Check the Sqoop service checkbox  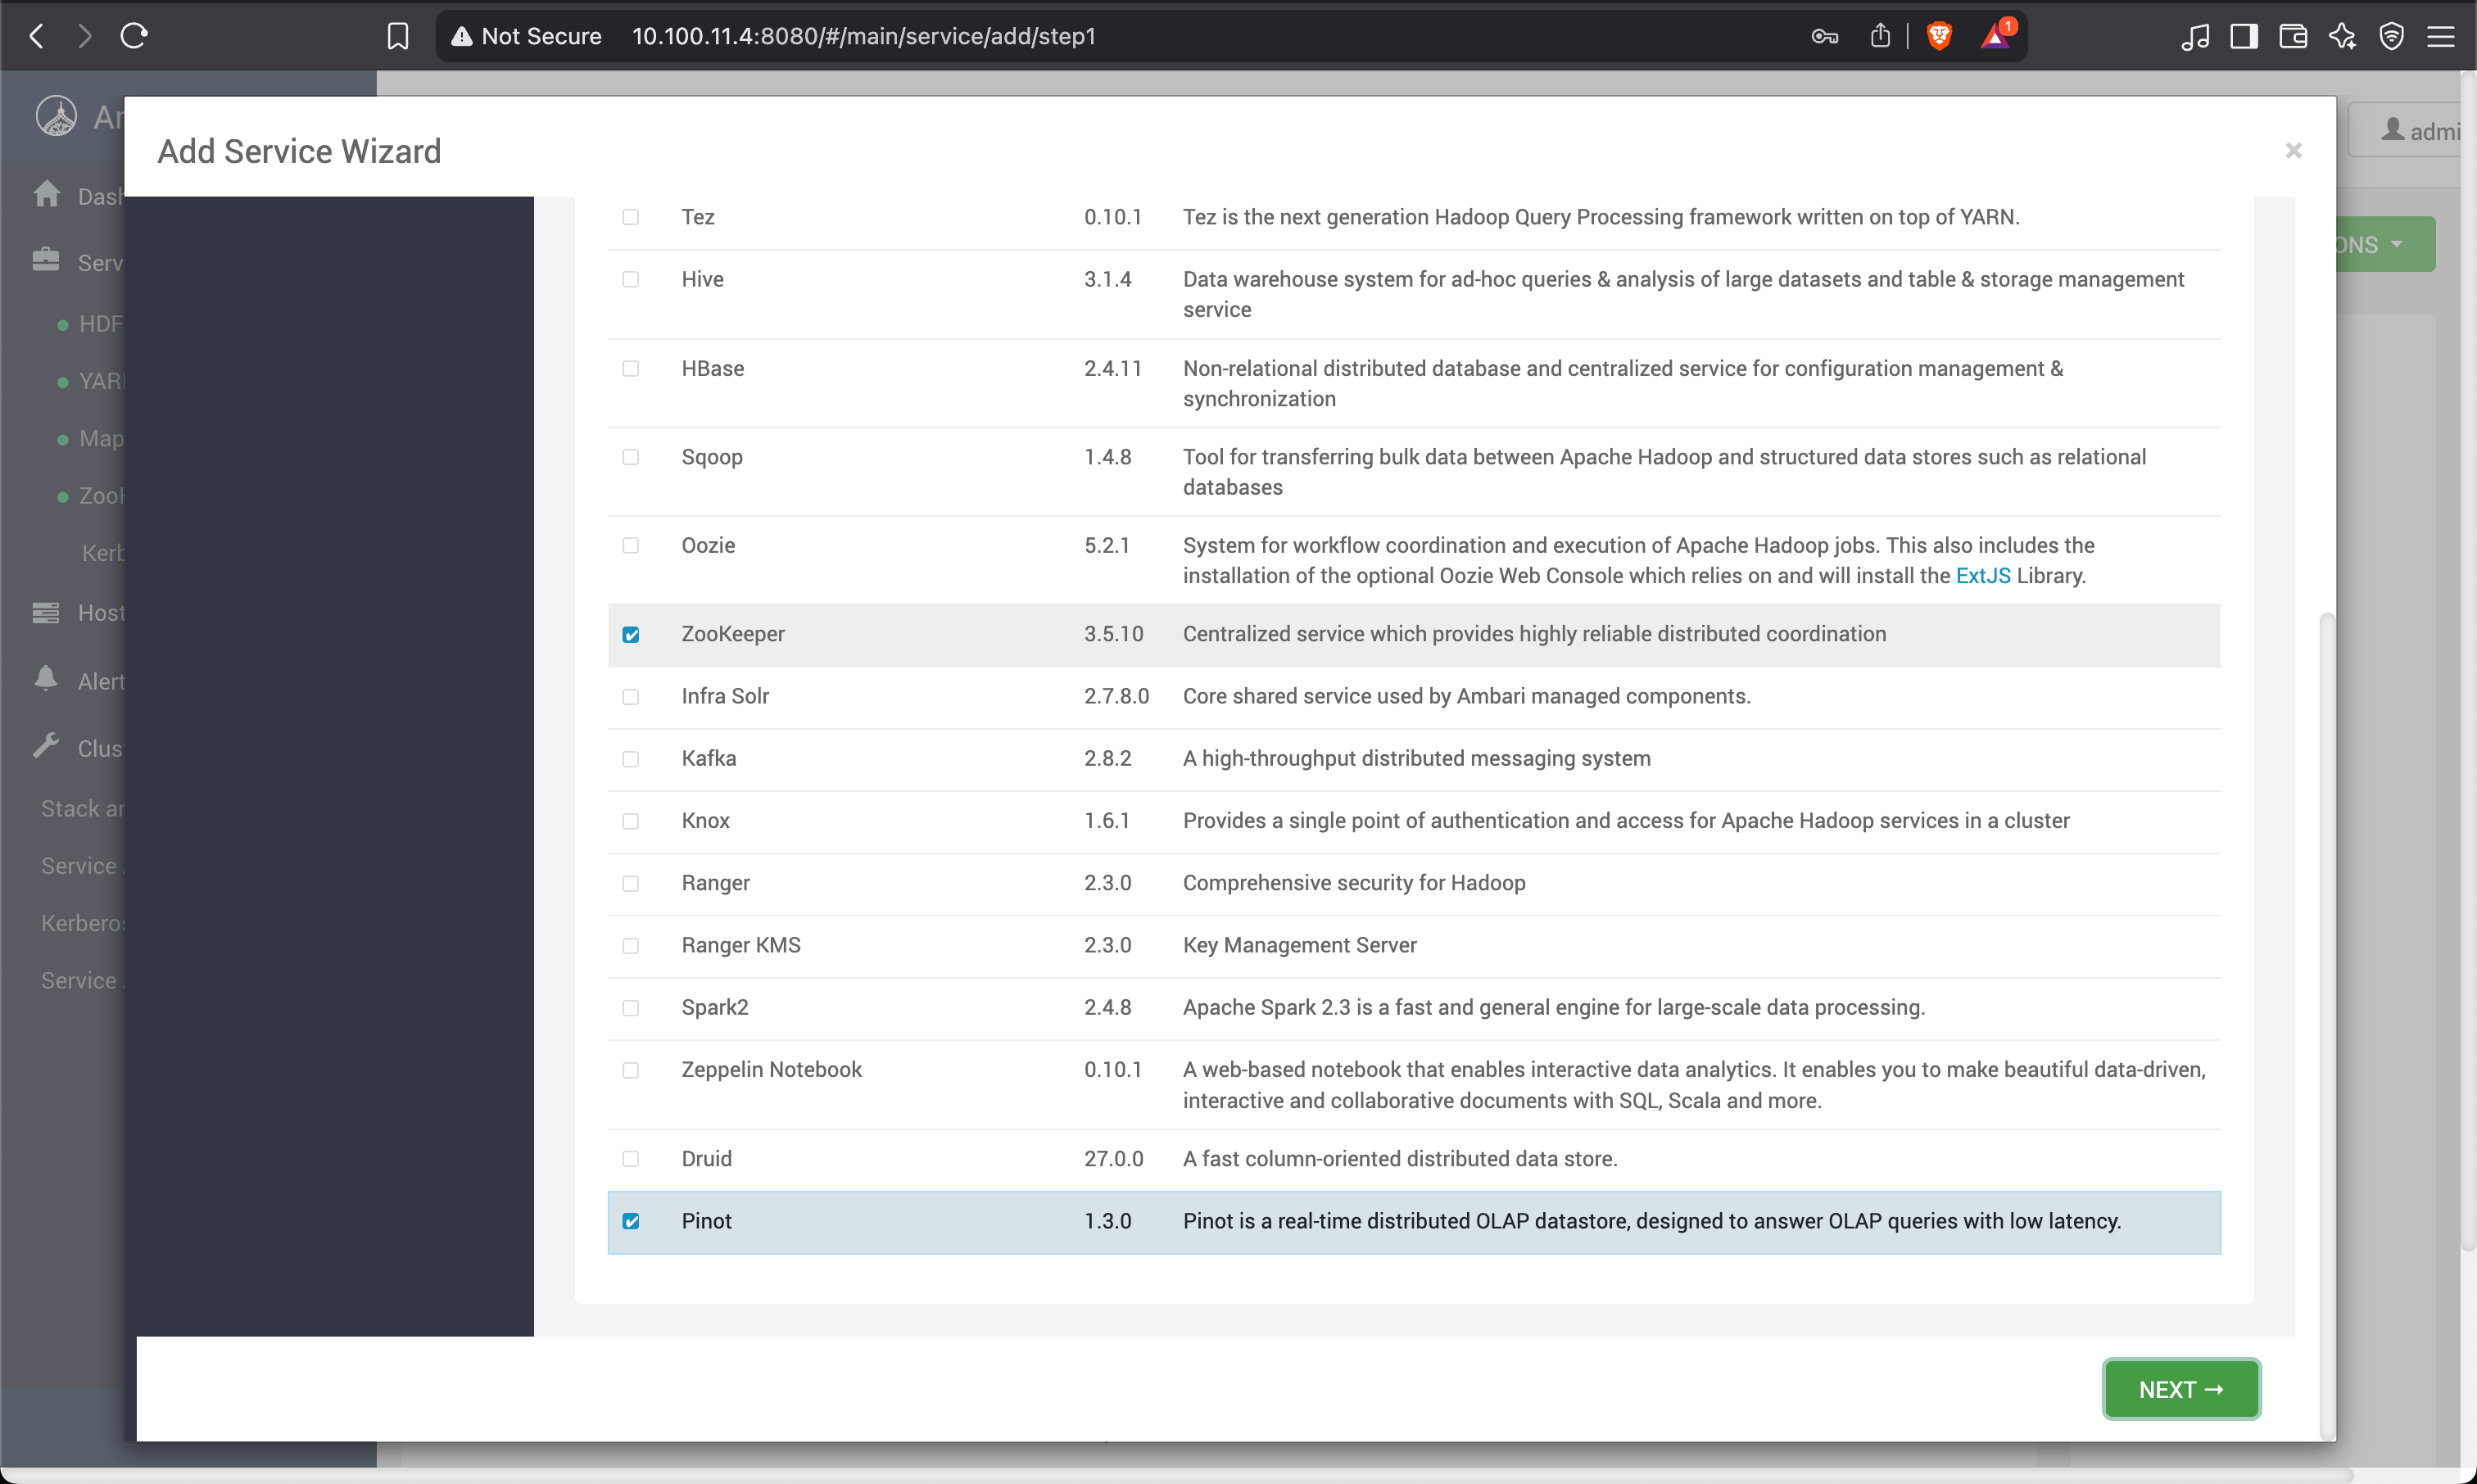631,457
